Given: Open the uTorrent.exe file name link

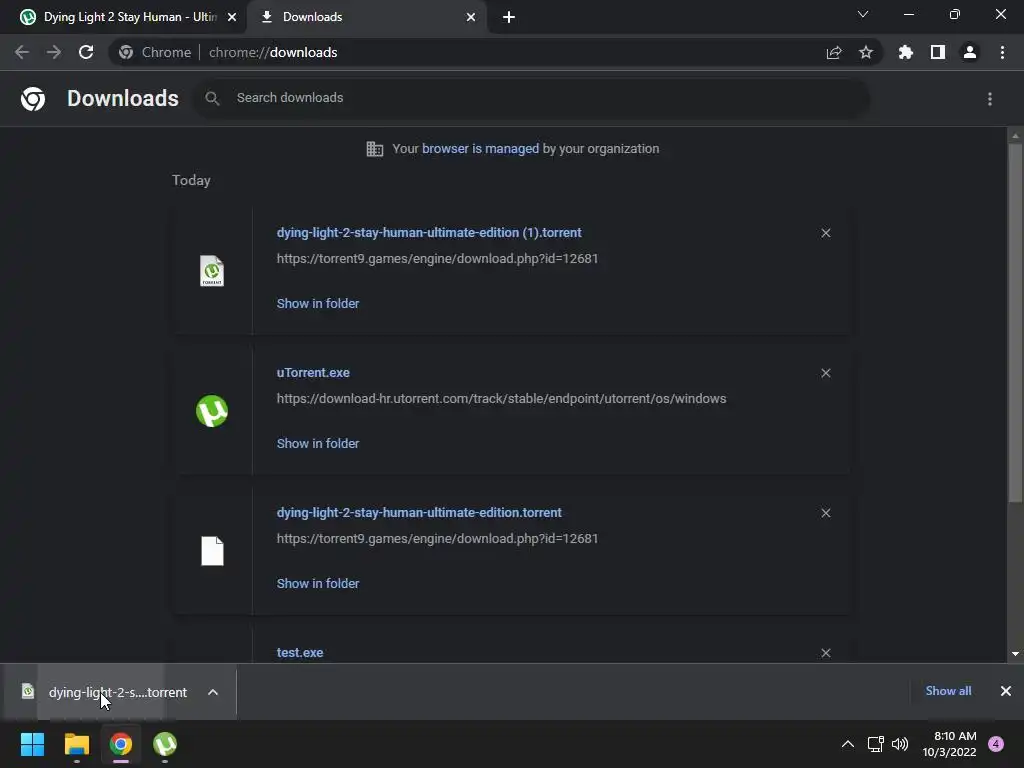Looking at the screenshot, I should 313,373.
